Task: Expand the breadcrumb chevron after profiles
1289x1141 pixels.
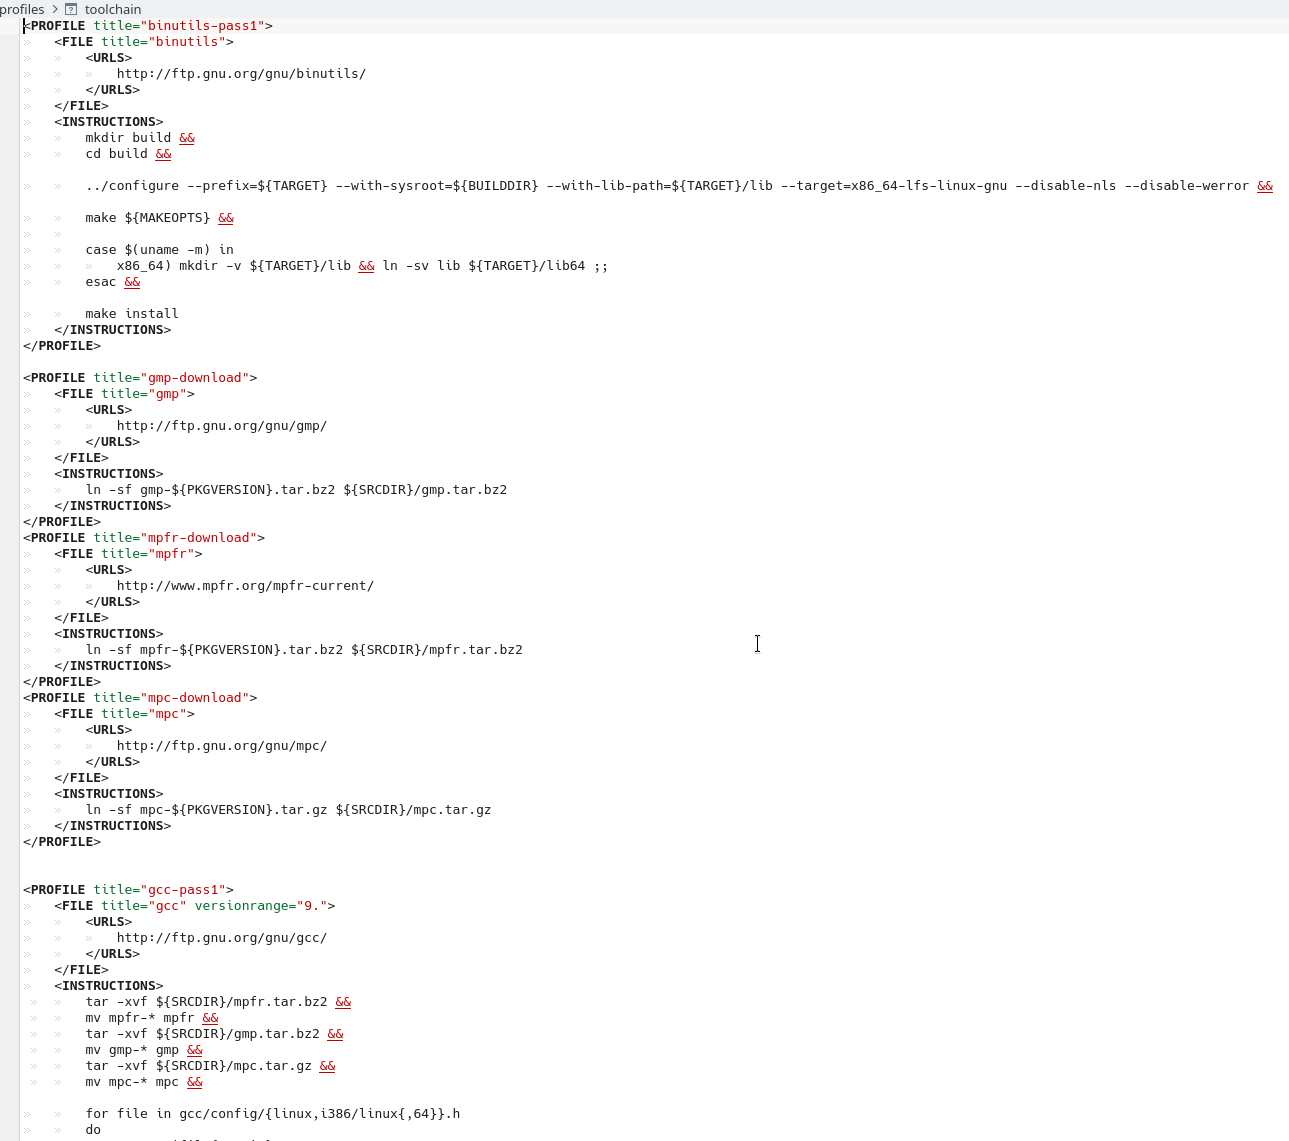Action: [55, 9]
